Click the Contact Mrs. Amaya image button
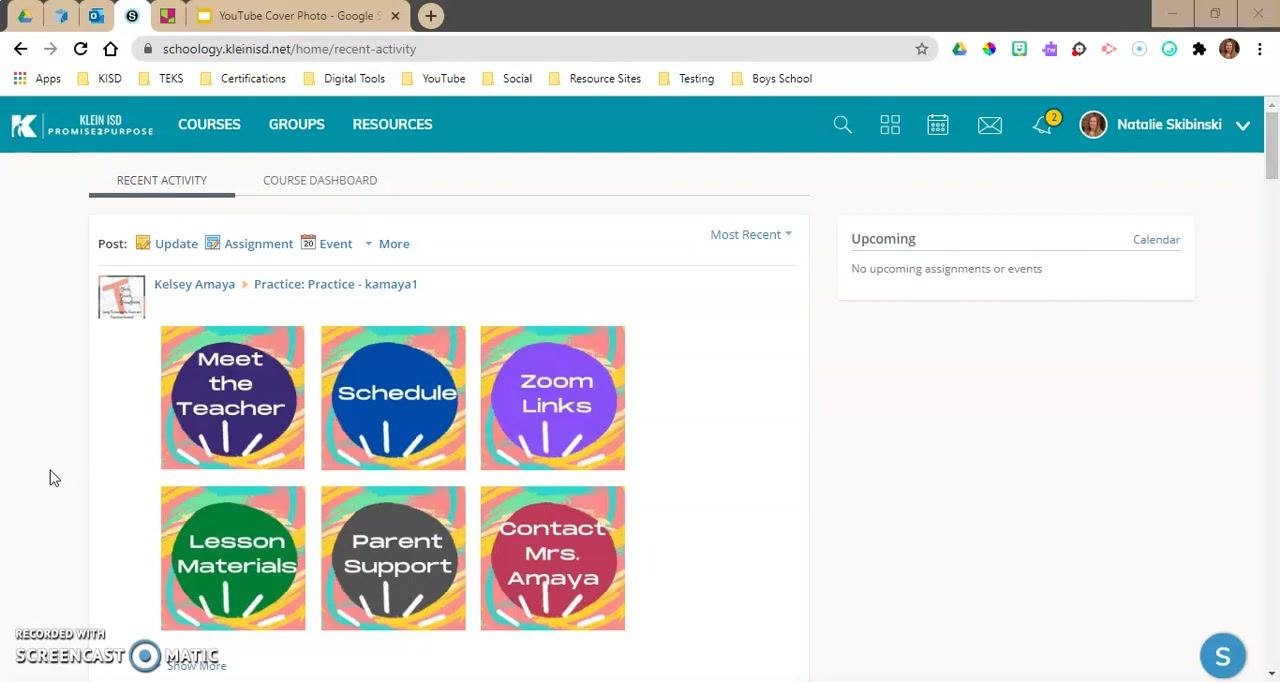Screen dimensions: 1280x682 [553, 558]
